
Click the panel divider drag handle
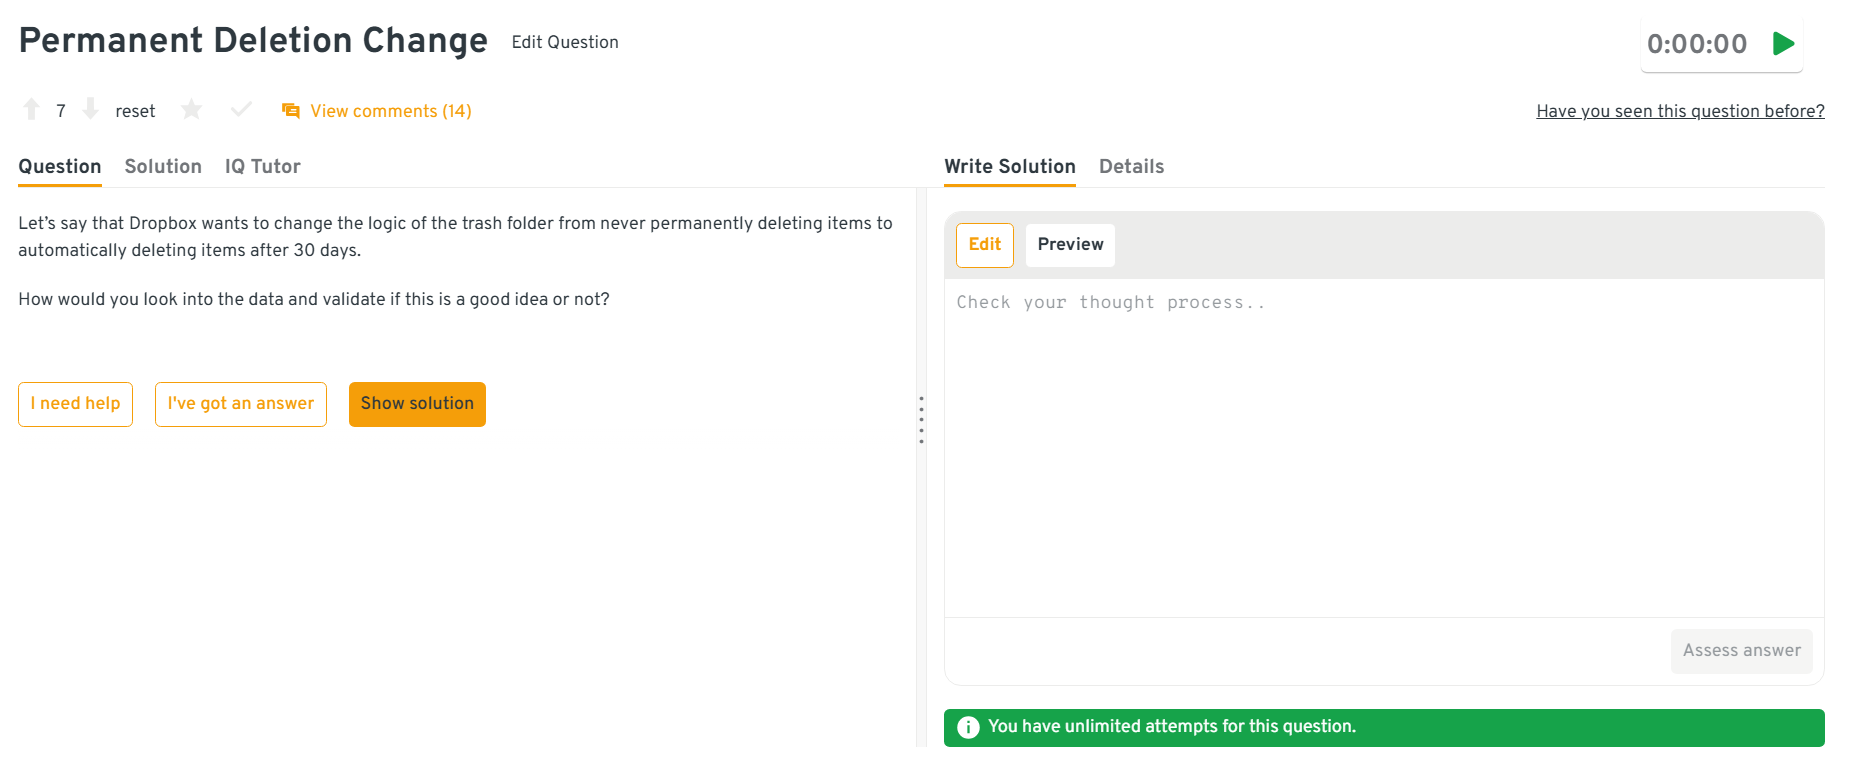921,420
